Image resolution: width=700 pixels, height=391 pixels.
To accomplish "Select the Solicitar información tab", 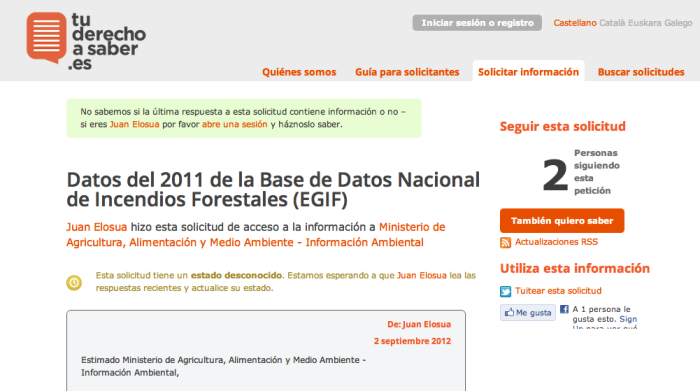I will [529, 71].
